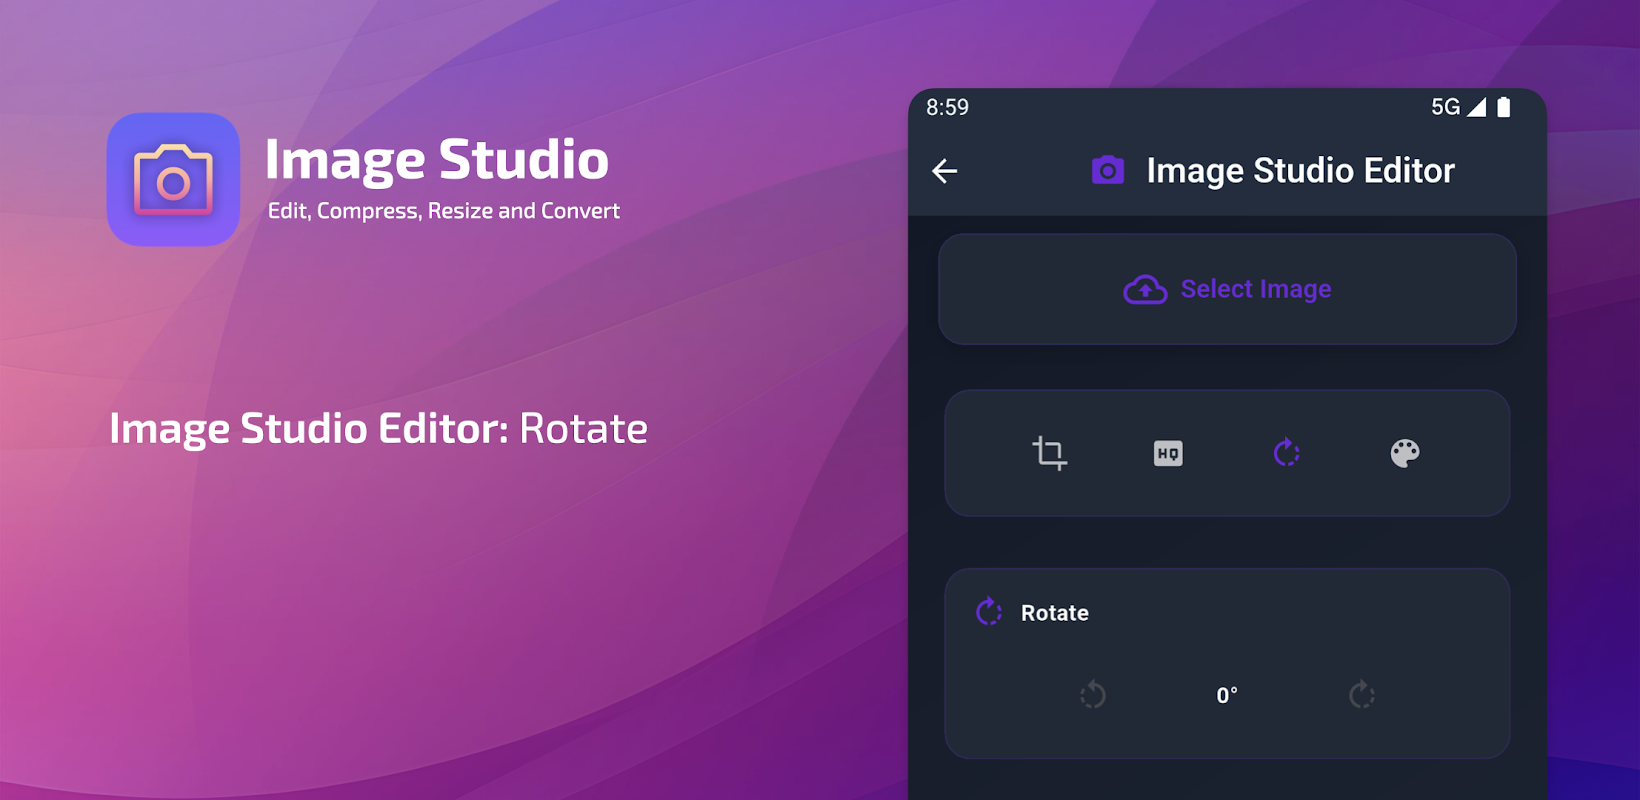Click the battery icon in status bar
This screenshot has width=1640, height=800.
tap(1503, 107)
